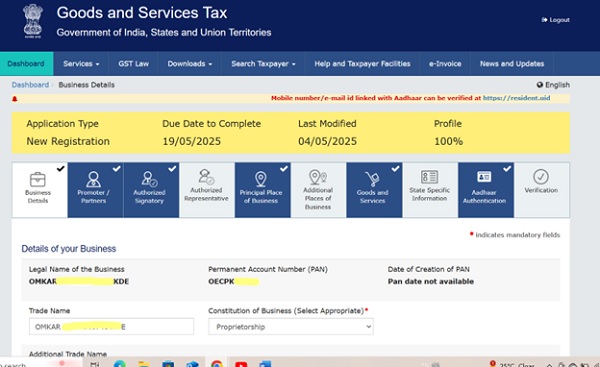The width and height of the screenshot is (600, 367).
Task: Open Help and Taxpayer Facilities menu
Action: pyautogui.click(x=362, y=64)
